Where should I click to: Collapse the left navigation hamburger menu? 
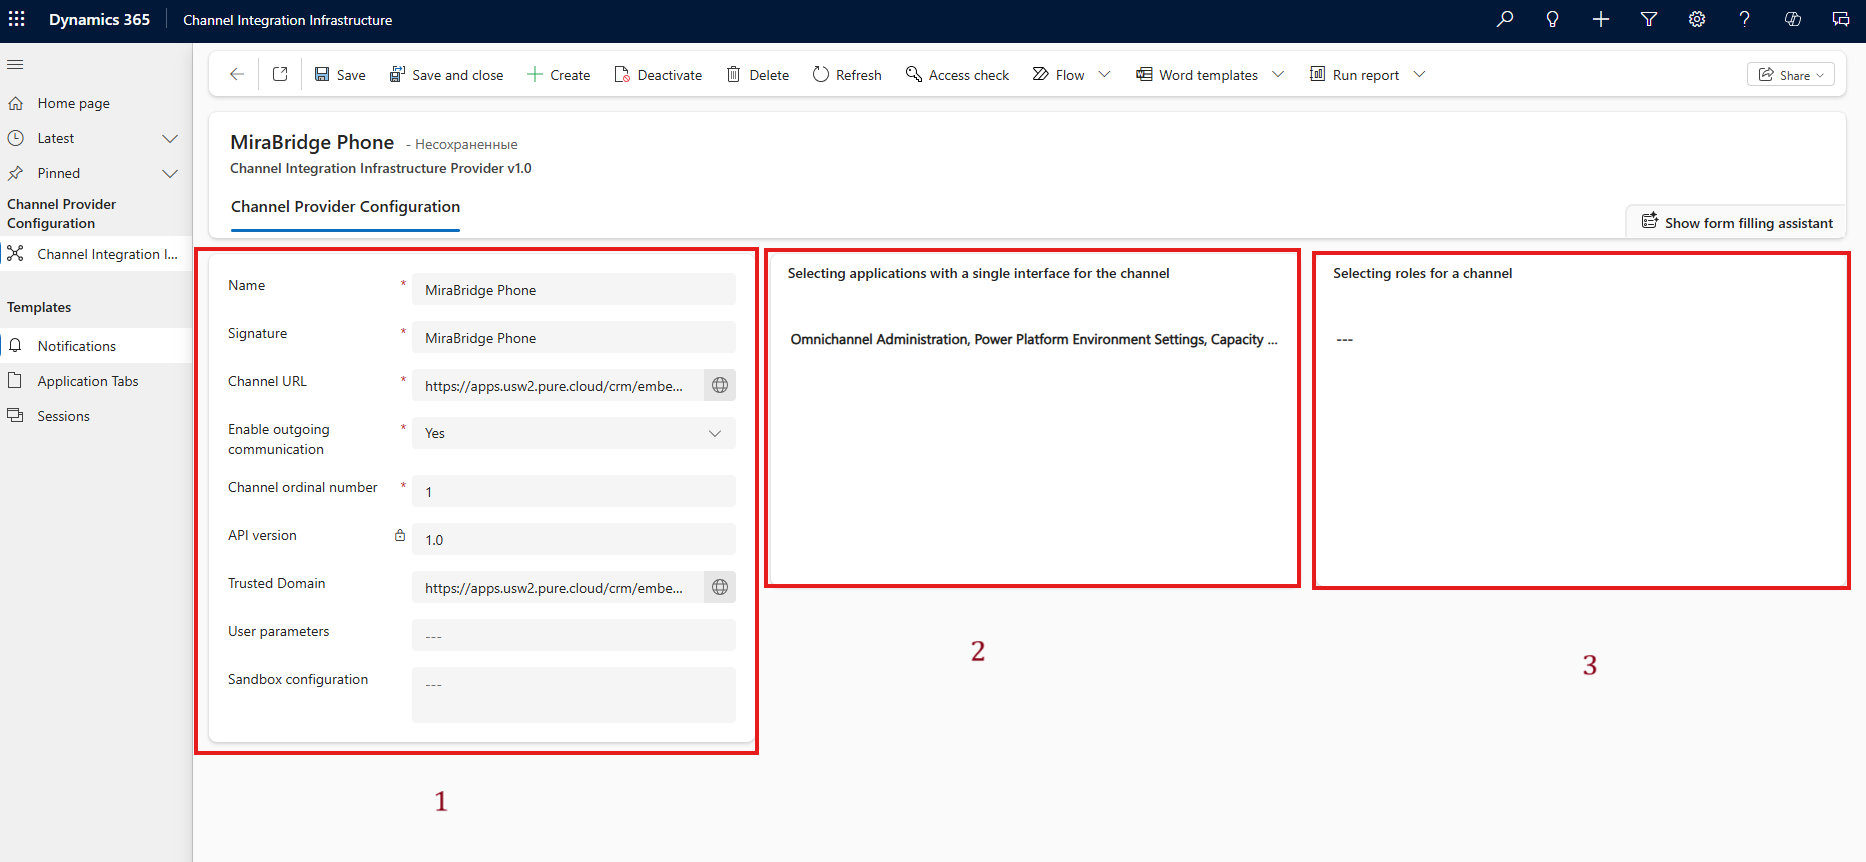coord(16,65)
